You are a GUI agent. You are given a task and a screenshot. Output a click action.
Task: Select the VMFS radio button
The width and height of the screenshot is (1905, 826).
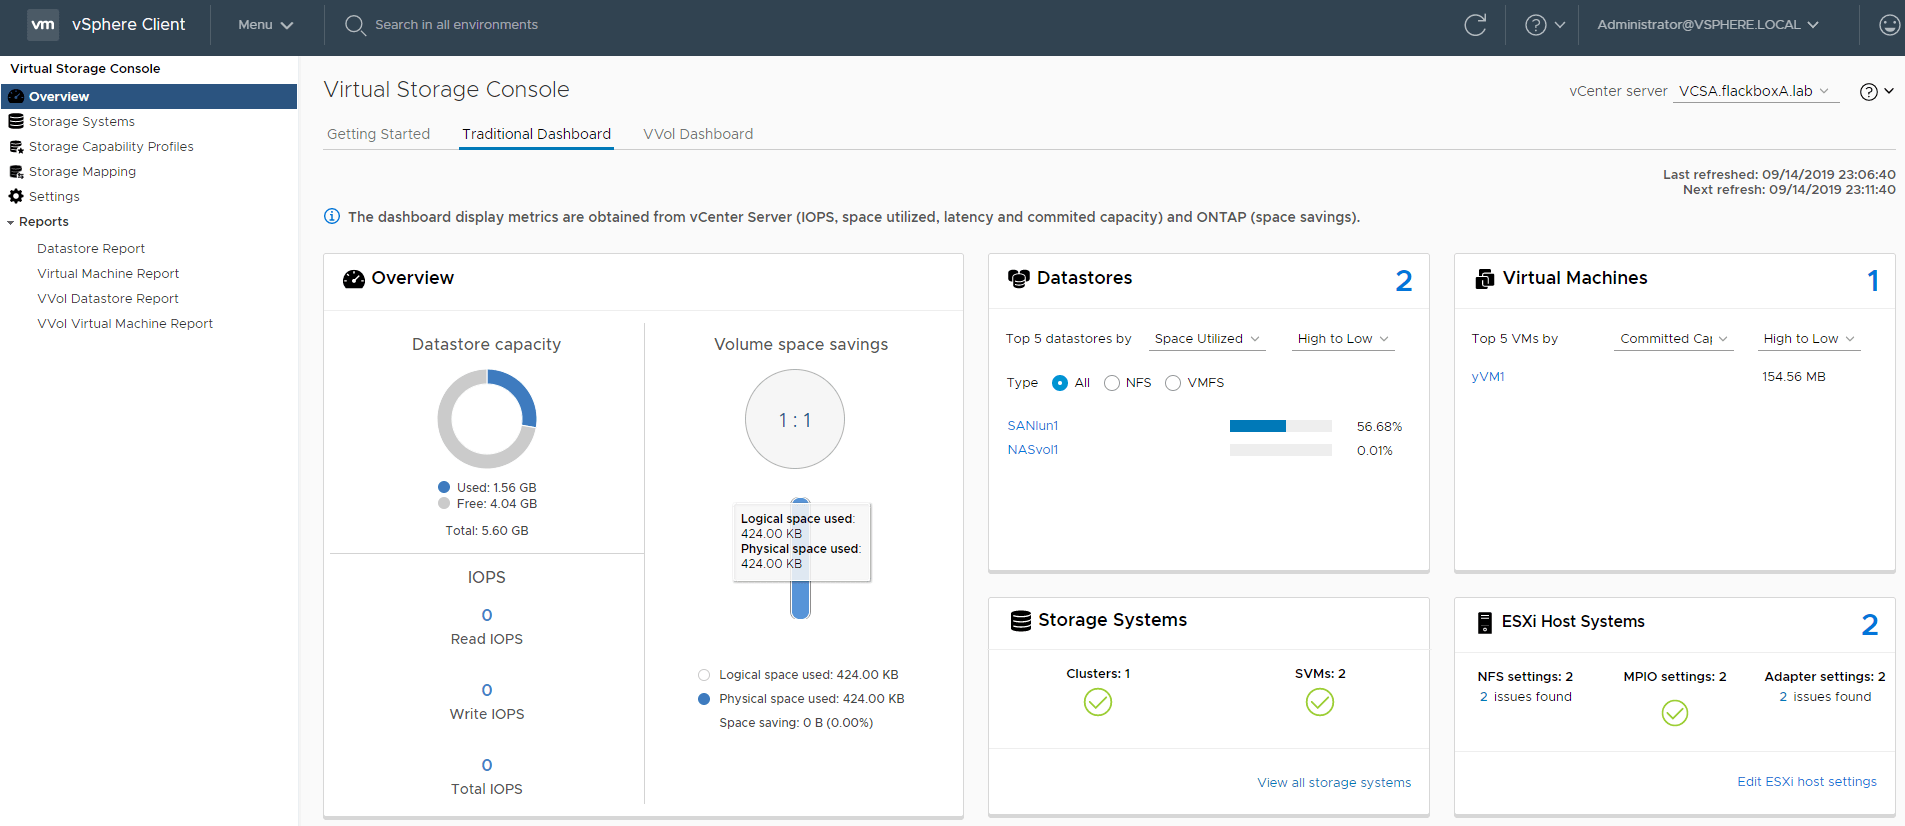(1173, 383)
